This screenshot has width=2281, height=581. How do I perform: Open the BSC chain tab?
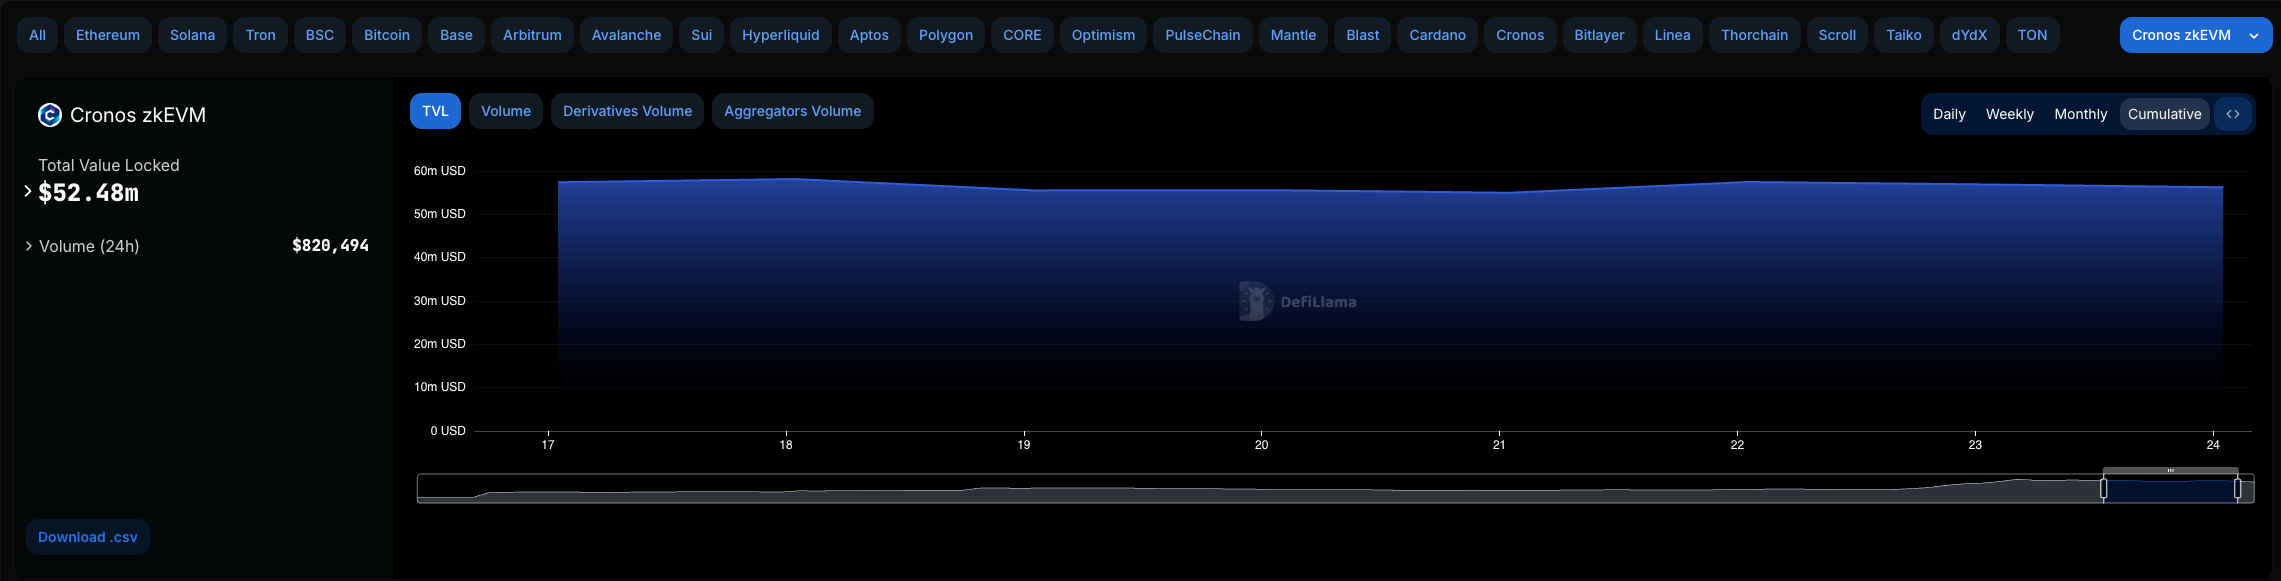click(320, 35)
